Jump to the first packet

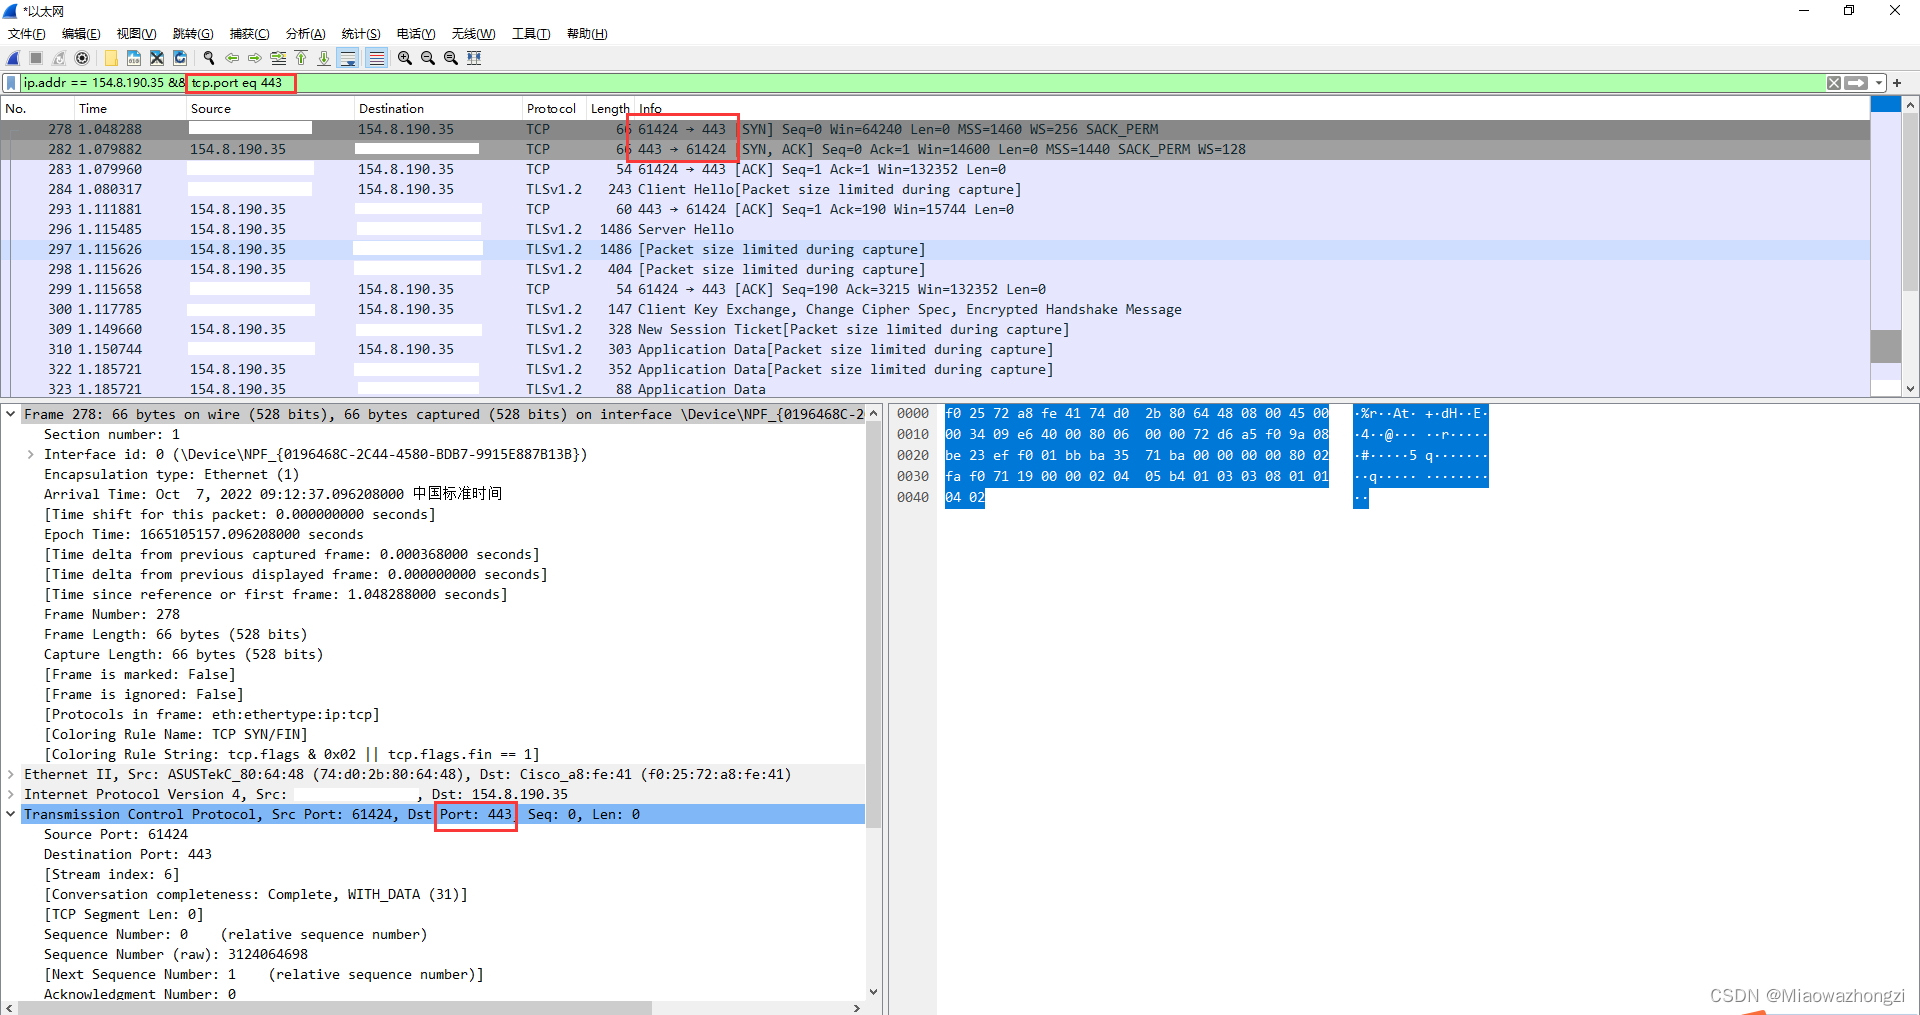(x=301, y=58)
